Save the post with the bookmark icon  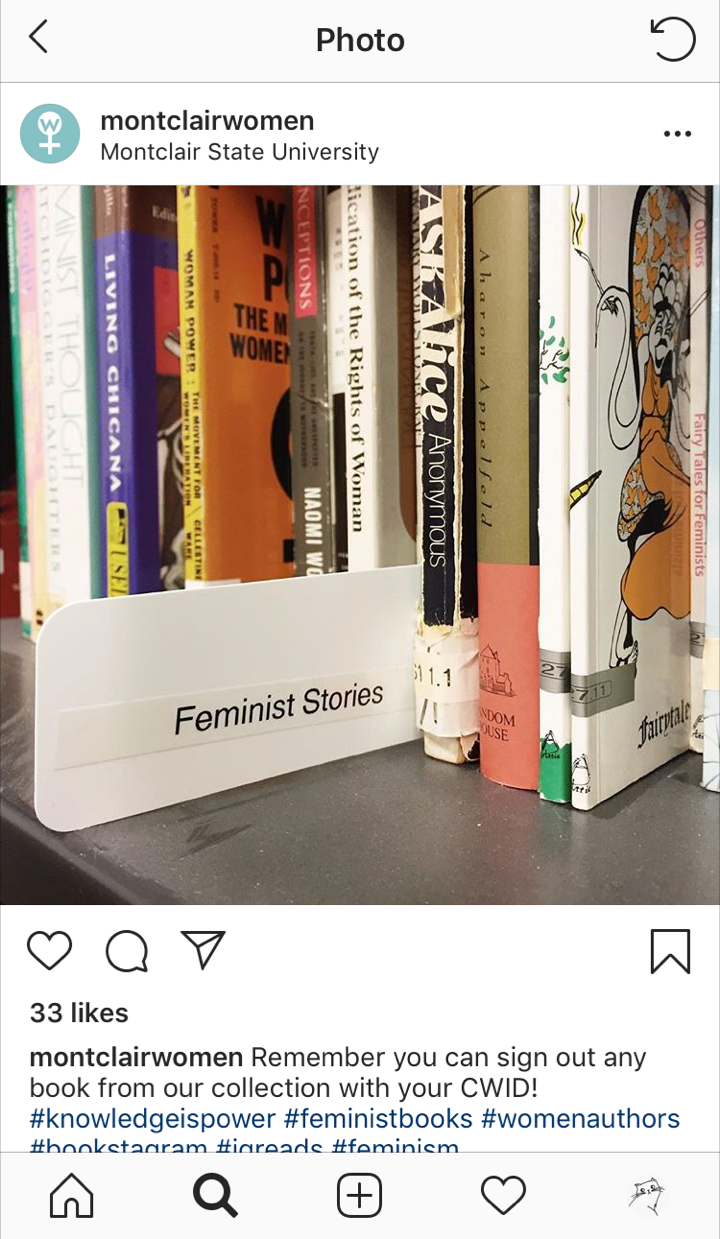[670, 951]
